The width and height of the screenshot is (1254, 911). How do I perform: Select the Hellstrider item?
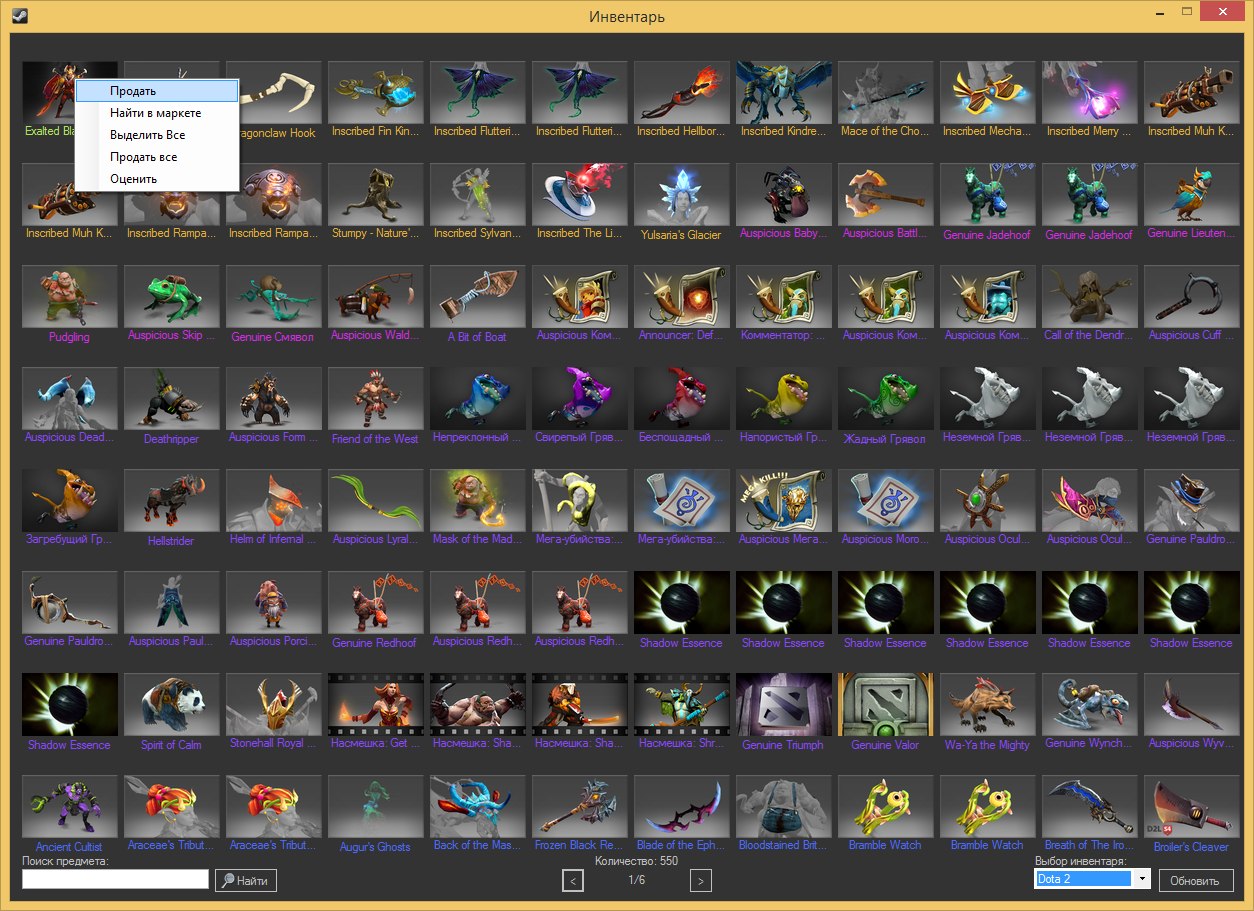tap(172, 501)
